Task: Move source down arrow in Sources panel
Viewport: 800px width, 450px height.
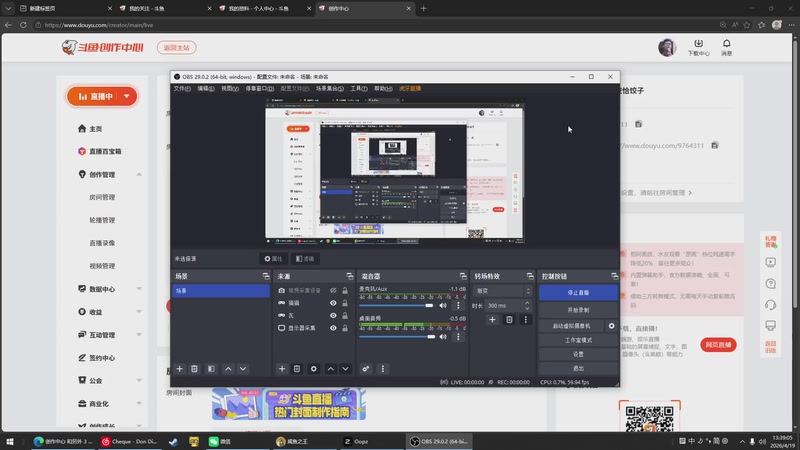Action: (345, 369)
